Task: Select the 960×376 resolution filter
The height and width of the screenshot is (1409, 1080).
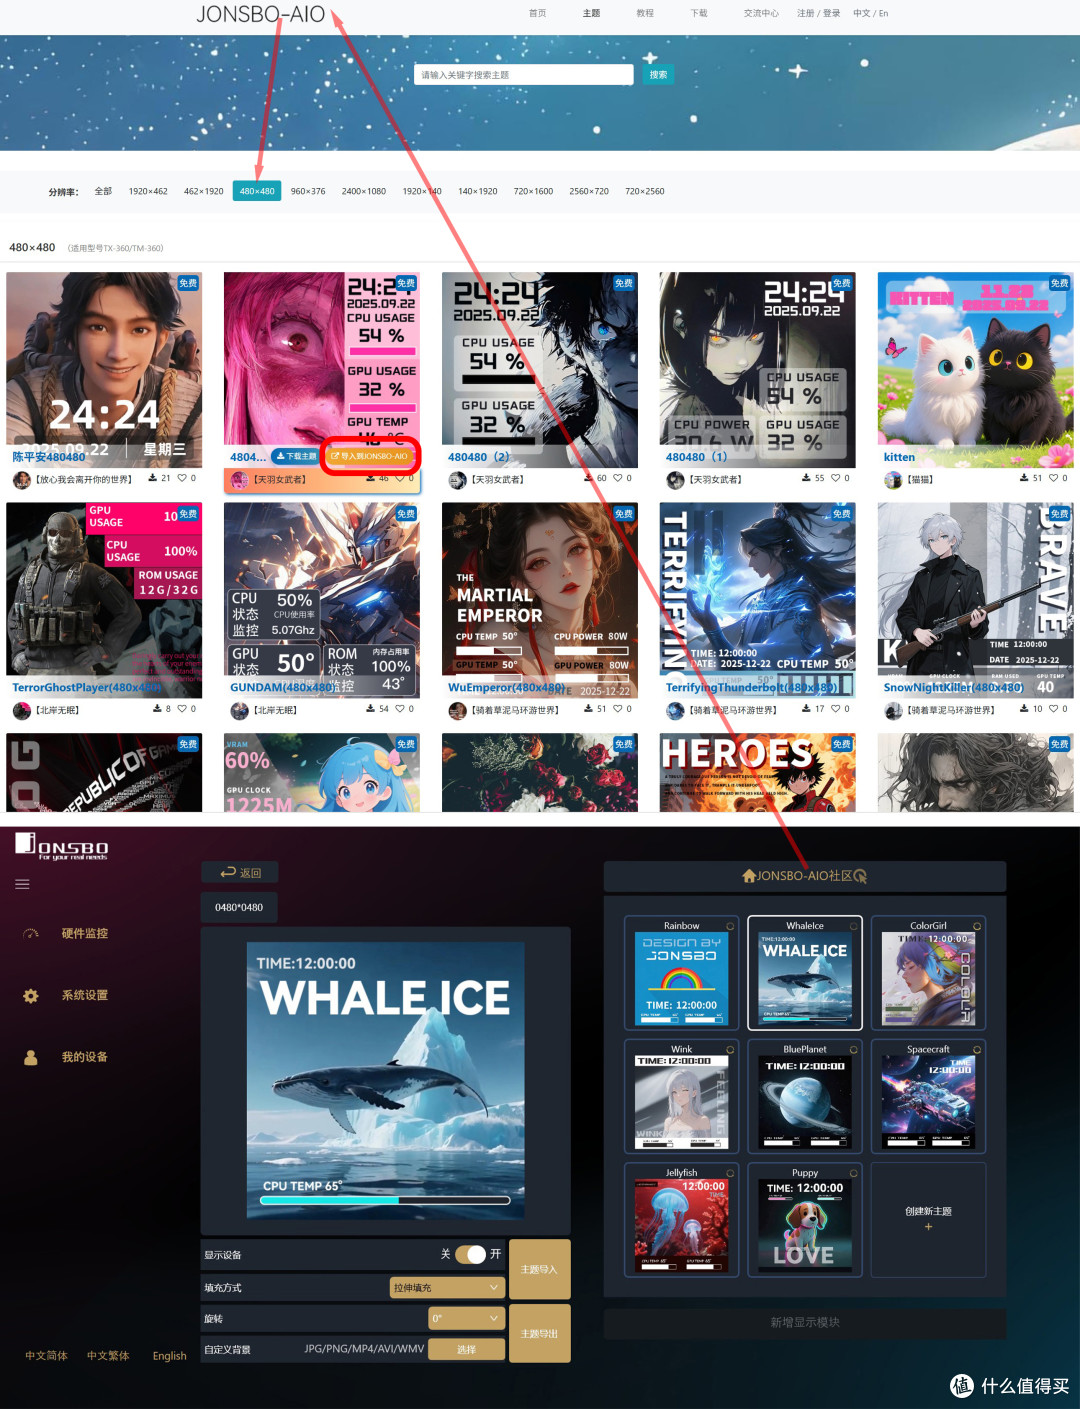Action: [x=308, y=191]
